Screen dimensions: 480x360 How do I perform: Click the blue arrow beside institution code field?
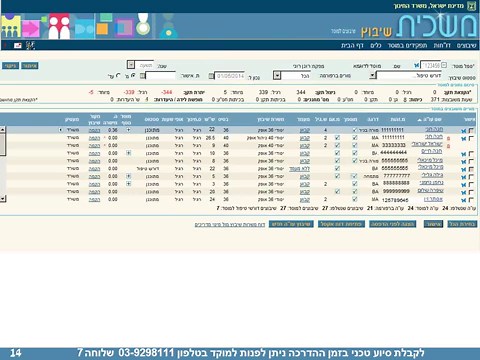[416, 65]
